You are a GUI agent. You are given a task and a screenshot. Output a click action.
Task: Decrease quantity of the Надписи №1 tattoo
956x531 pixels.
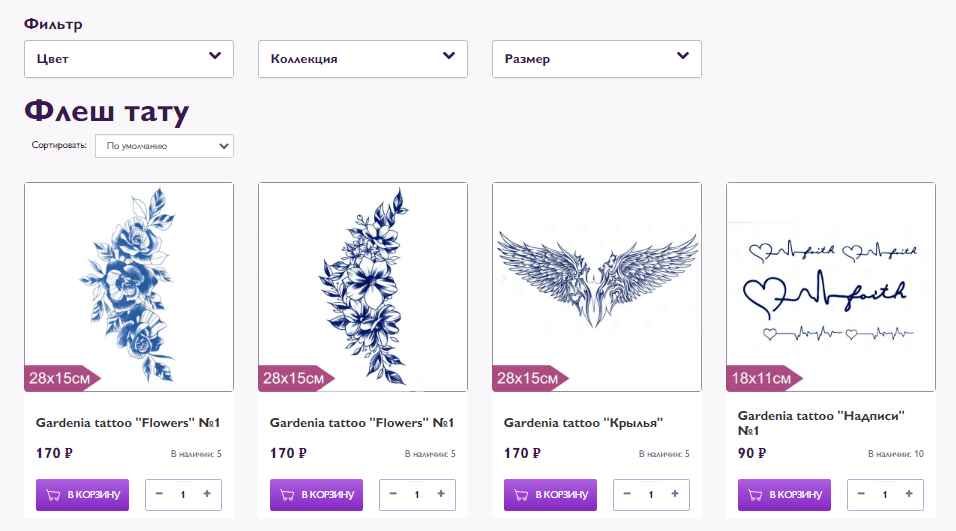tap(861, 494)
